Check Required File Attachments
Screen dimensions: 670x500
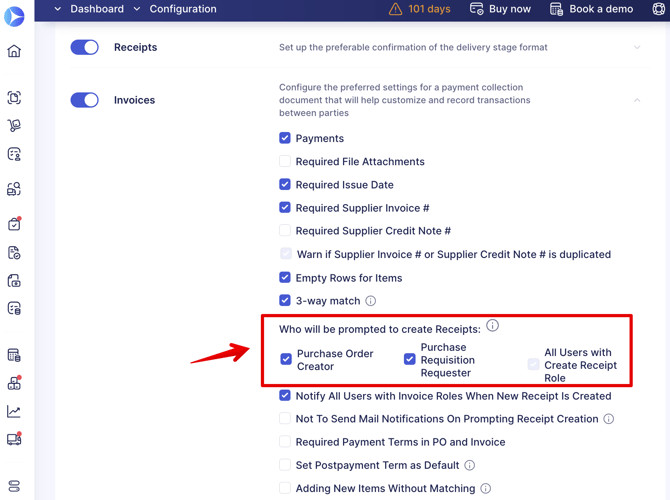(285, 161)
